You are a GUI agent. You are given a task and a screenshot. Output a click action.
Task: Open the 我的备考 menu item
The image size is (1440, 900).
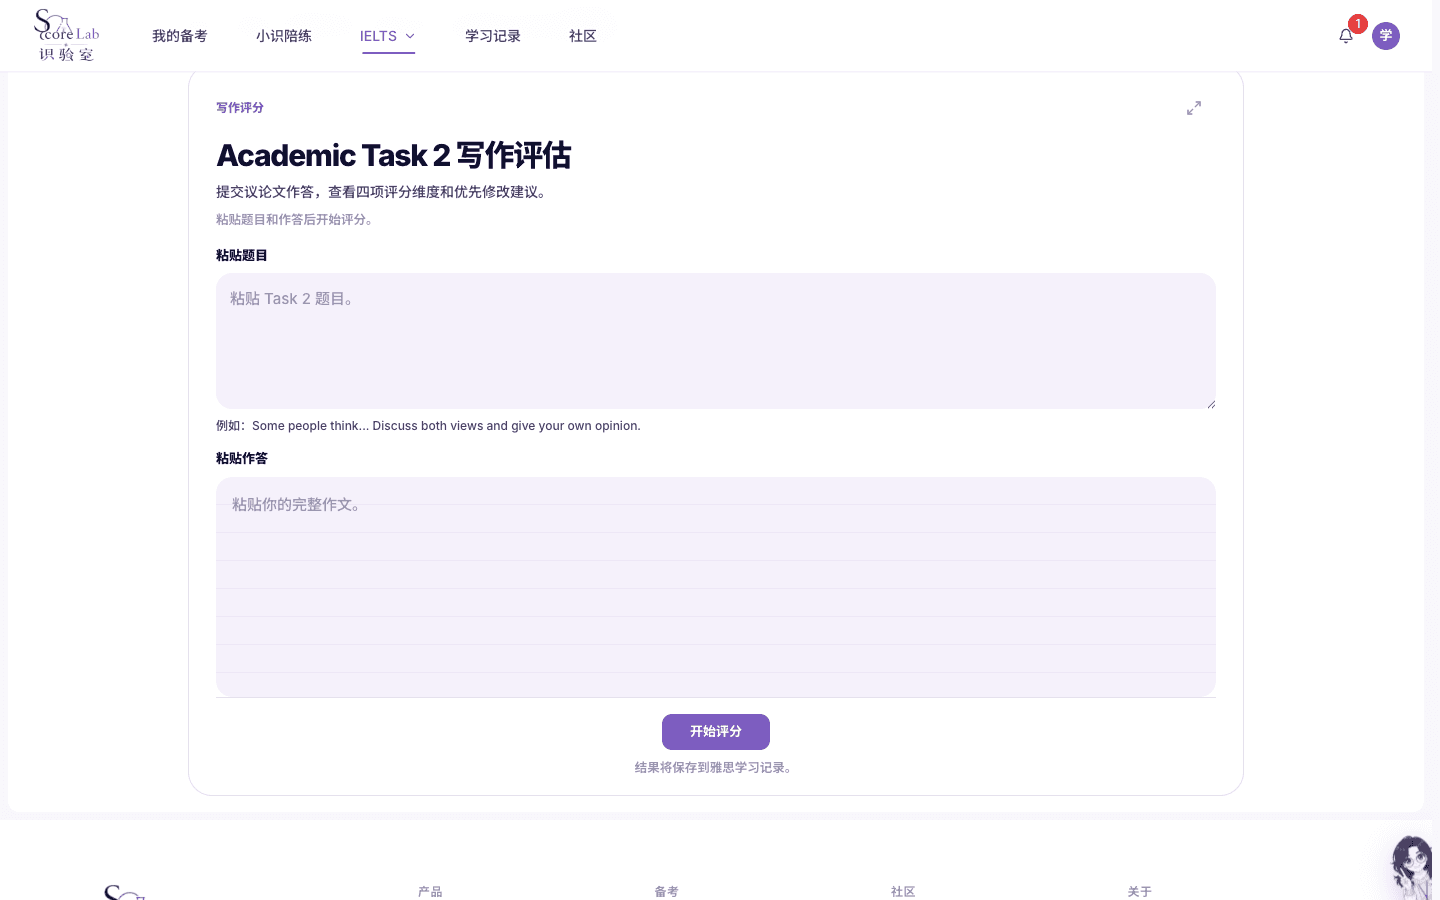coord(180,36)
